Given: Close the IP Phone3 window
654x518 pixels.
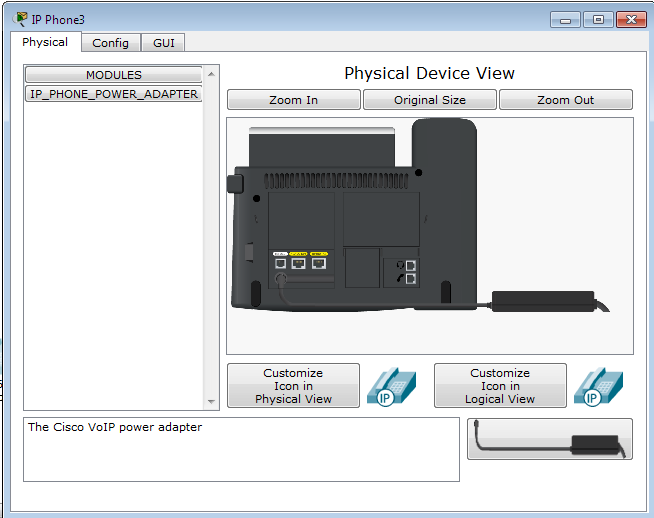Looking at the screenshot, I should click(x=631, y=20).
